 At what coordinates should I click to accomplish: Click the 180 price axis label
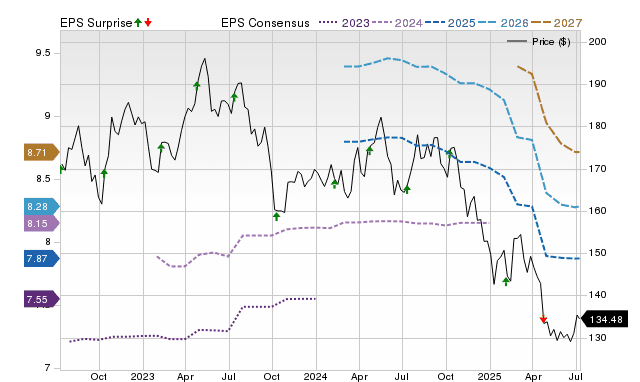(597, 126)
